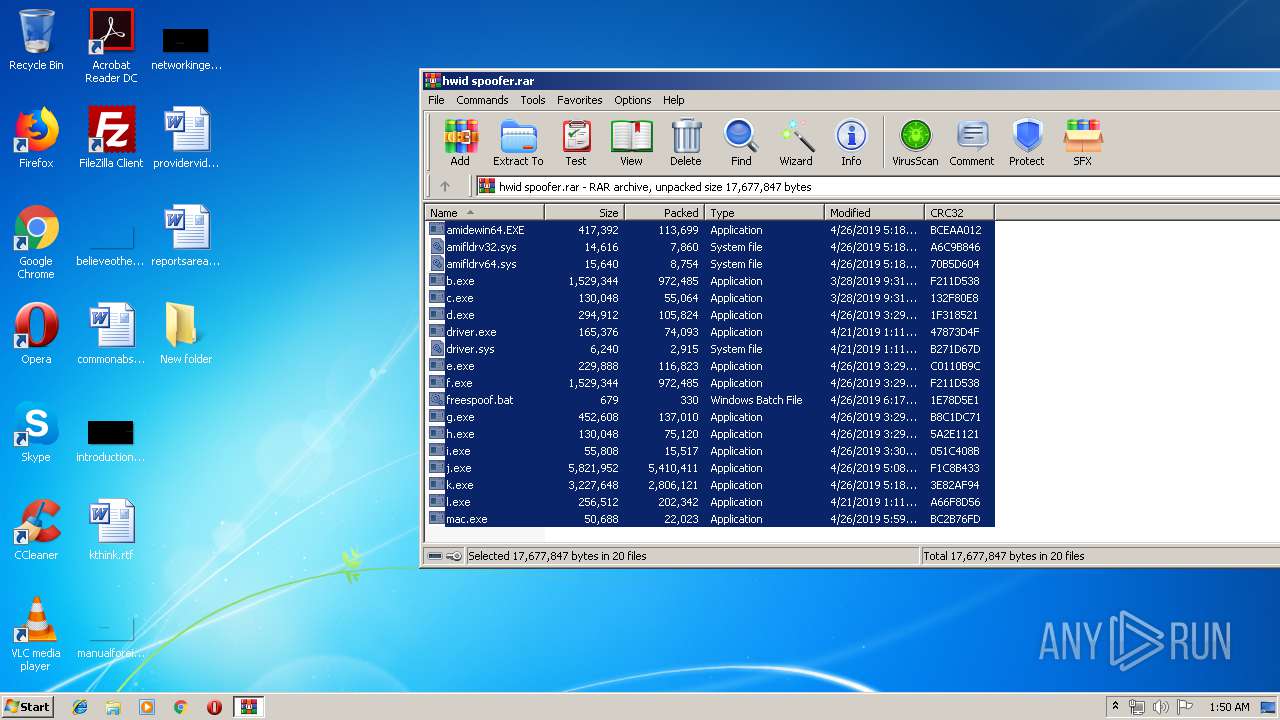Show hidden tray icons arrow
This screenshot has height=720, width=1280.
(1115, 707)
